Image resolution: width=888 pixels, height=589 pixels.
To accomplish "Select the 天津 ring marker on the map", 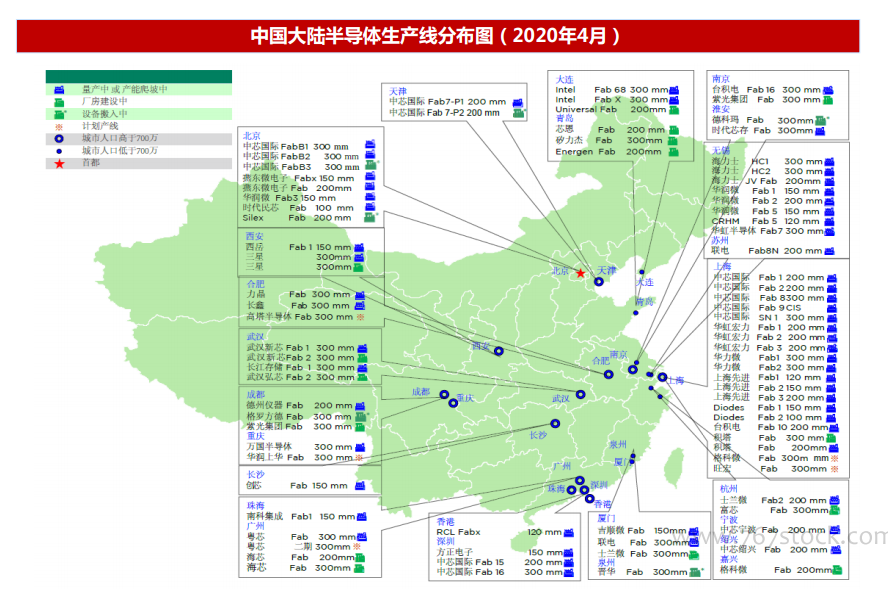I will tap(599, 281).
